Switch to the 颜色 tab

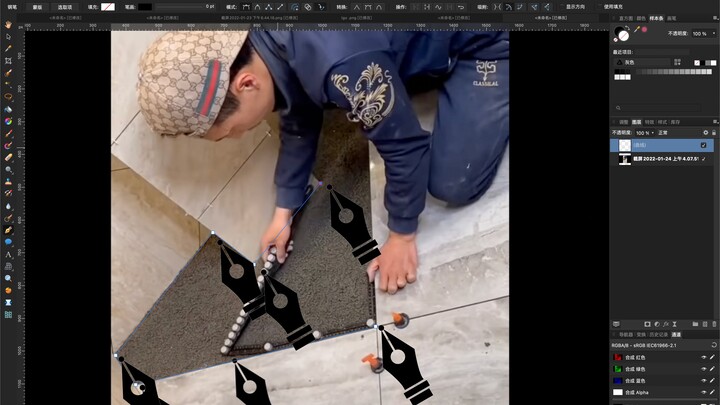(641, 18)
